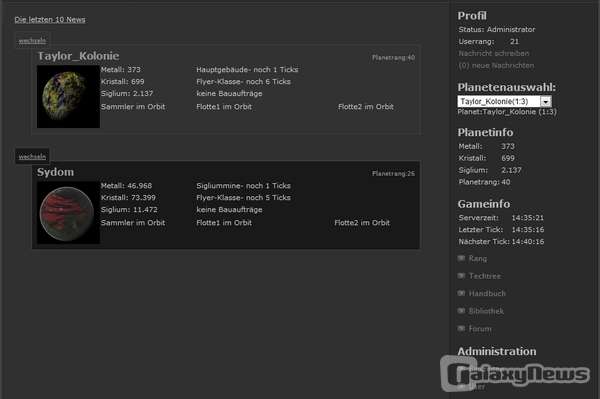
Task: Open the Rang link icon
Action: 461,258
